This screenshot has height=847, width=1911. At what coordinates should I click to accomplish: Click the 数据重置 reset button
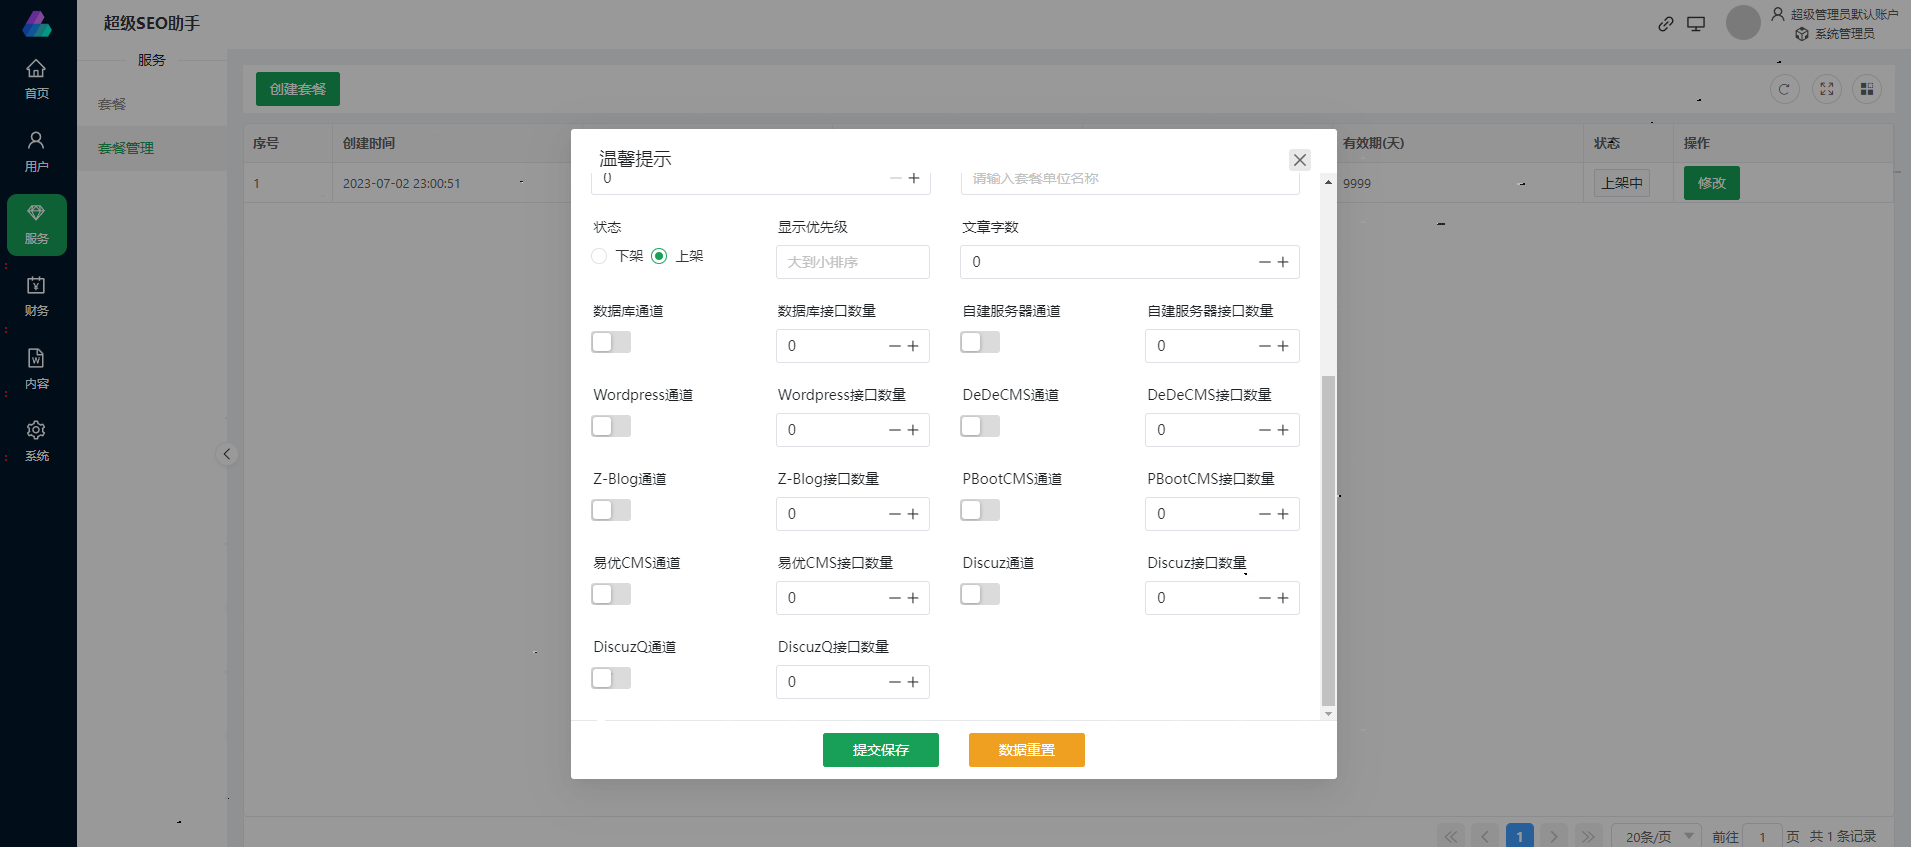coord(1026,750)
